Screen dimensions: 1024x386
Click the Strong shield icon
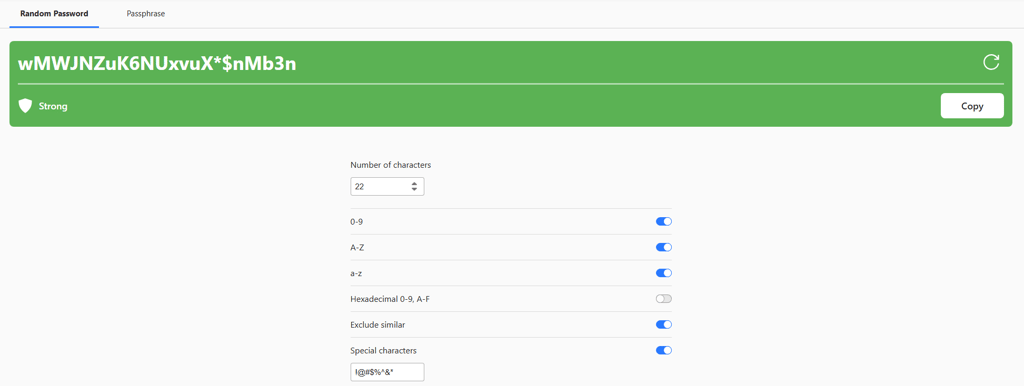(x=25, y=106)
